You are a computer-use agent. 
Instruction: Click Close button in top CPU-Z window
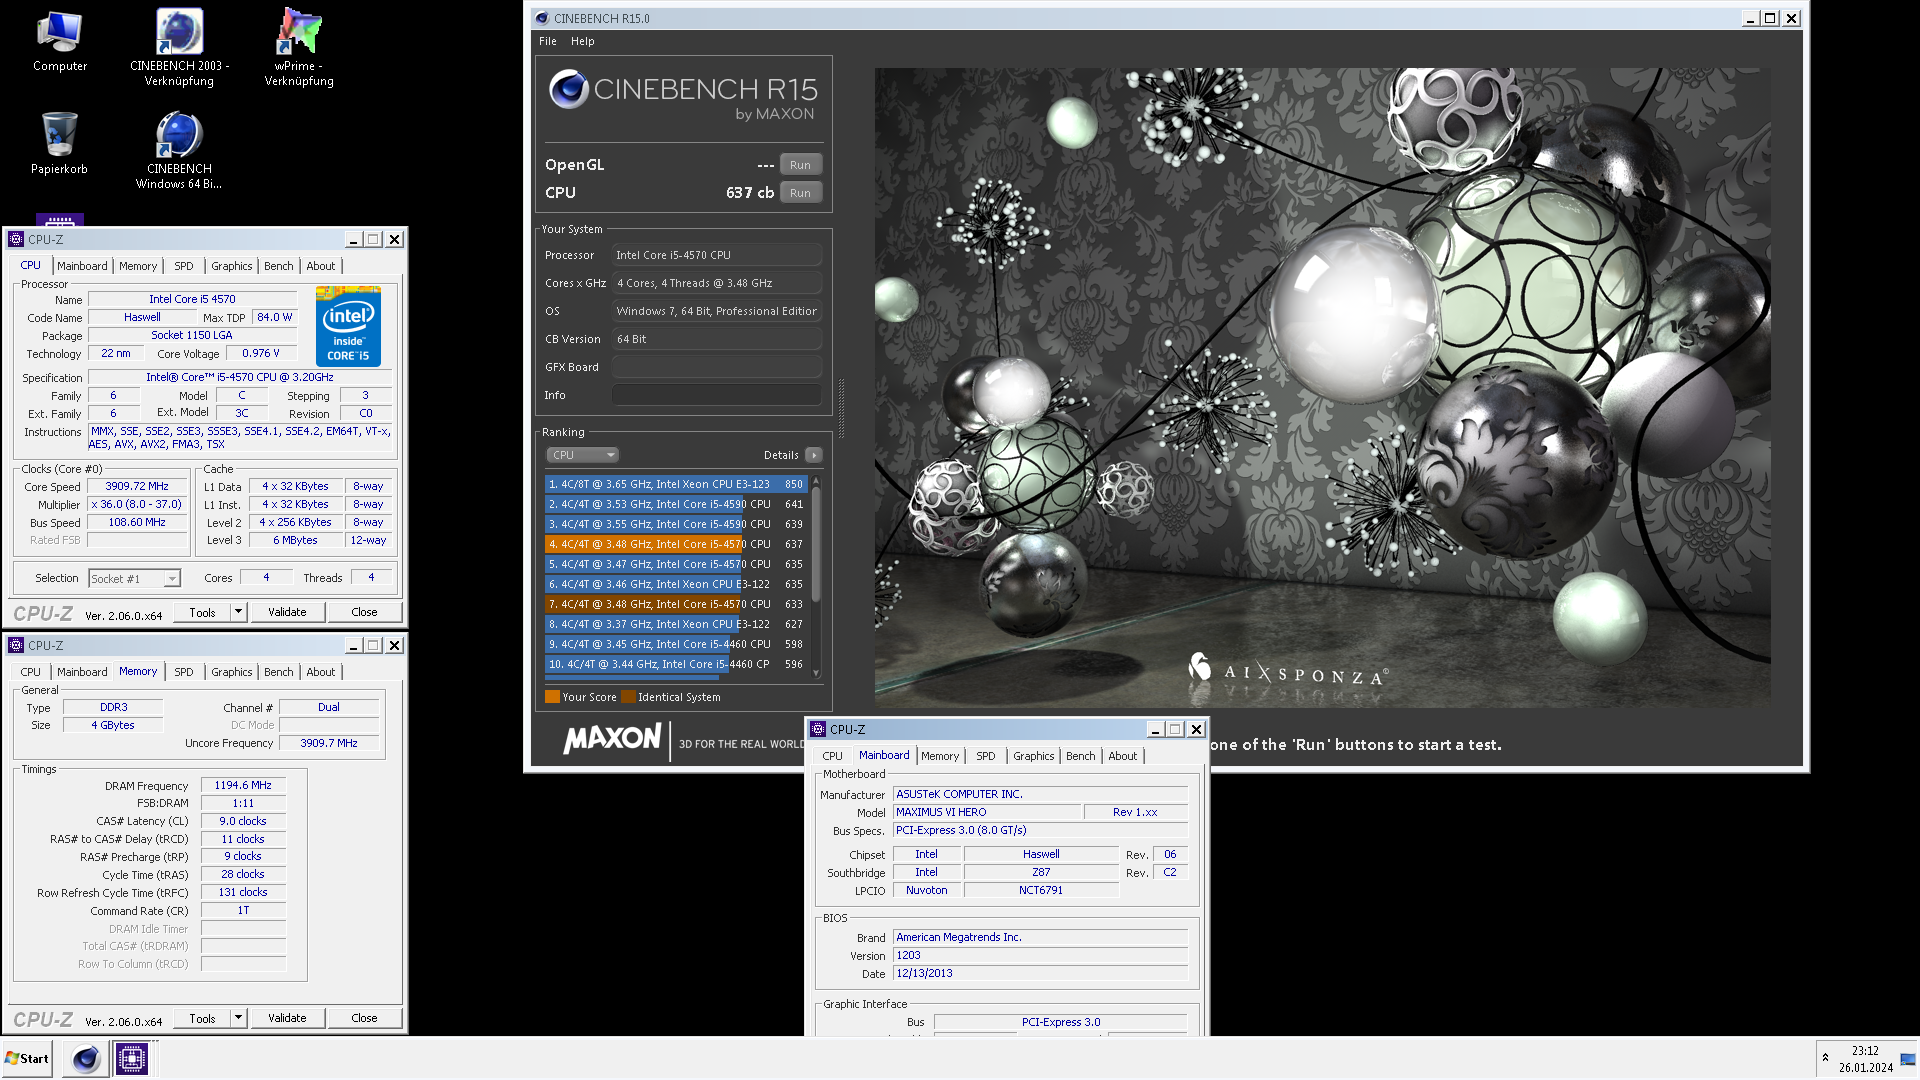pos(364,612)
